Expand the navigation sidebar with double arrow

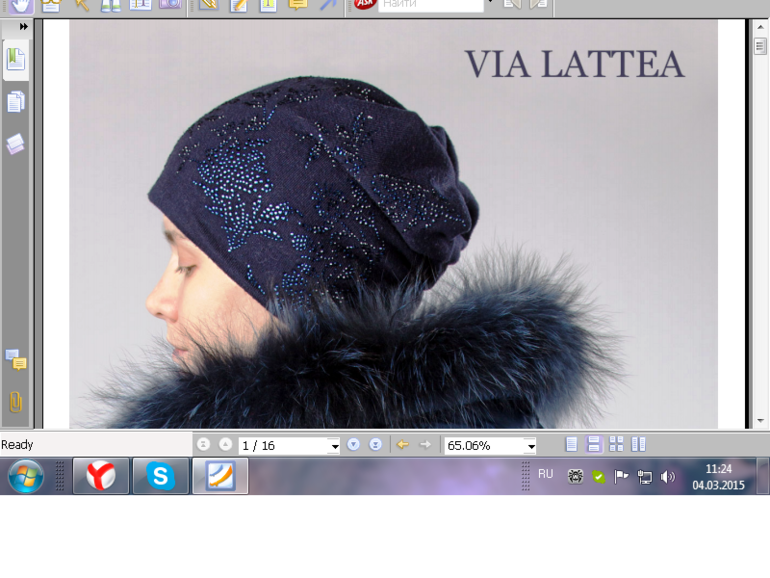pos(23,27)
